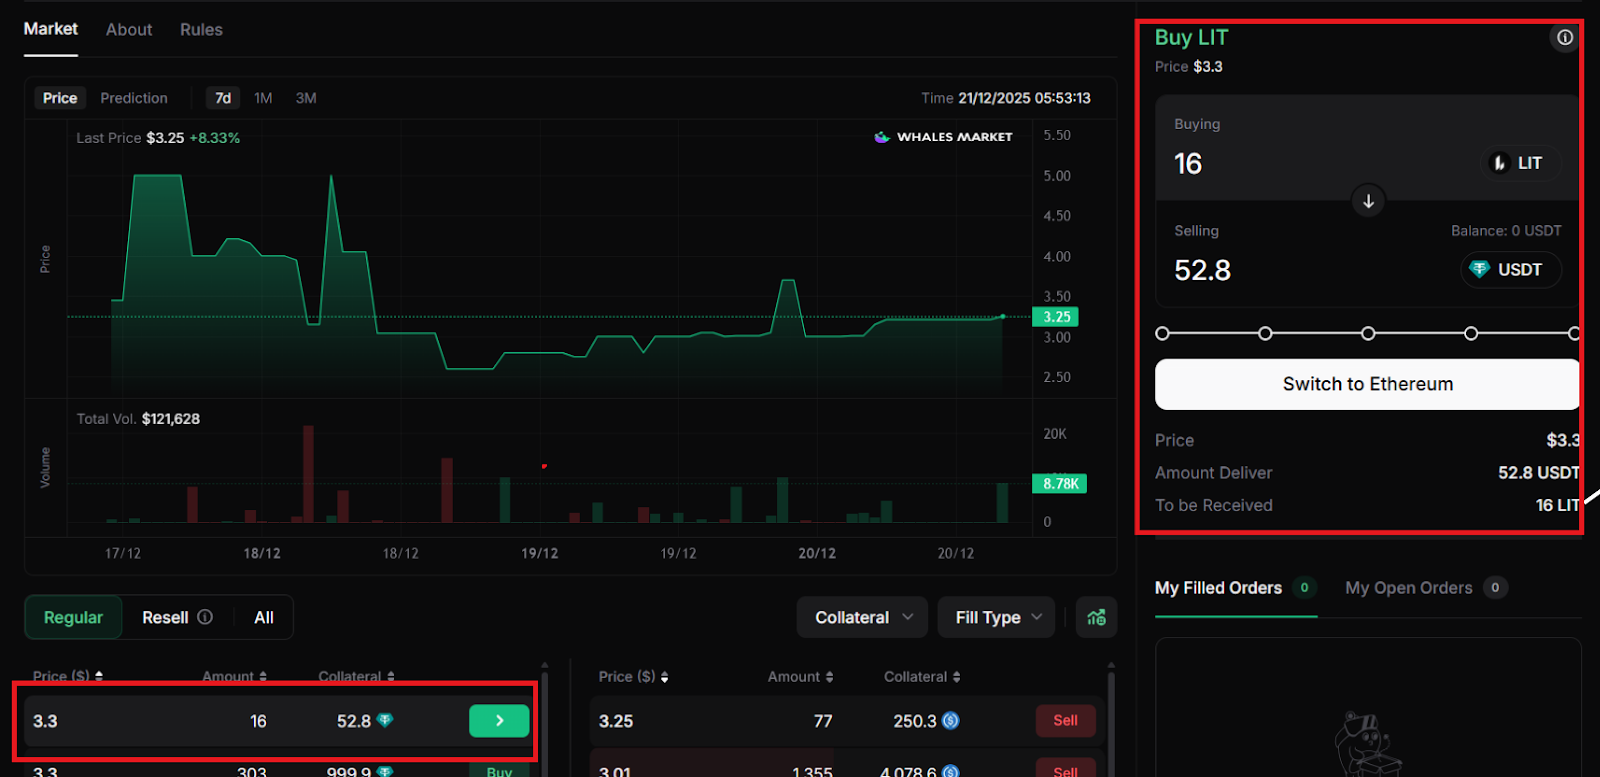Expand the Fill Type dropdown
Viewport: 1600px width, 777px height.
[x=997, y=617]
